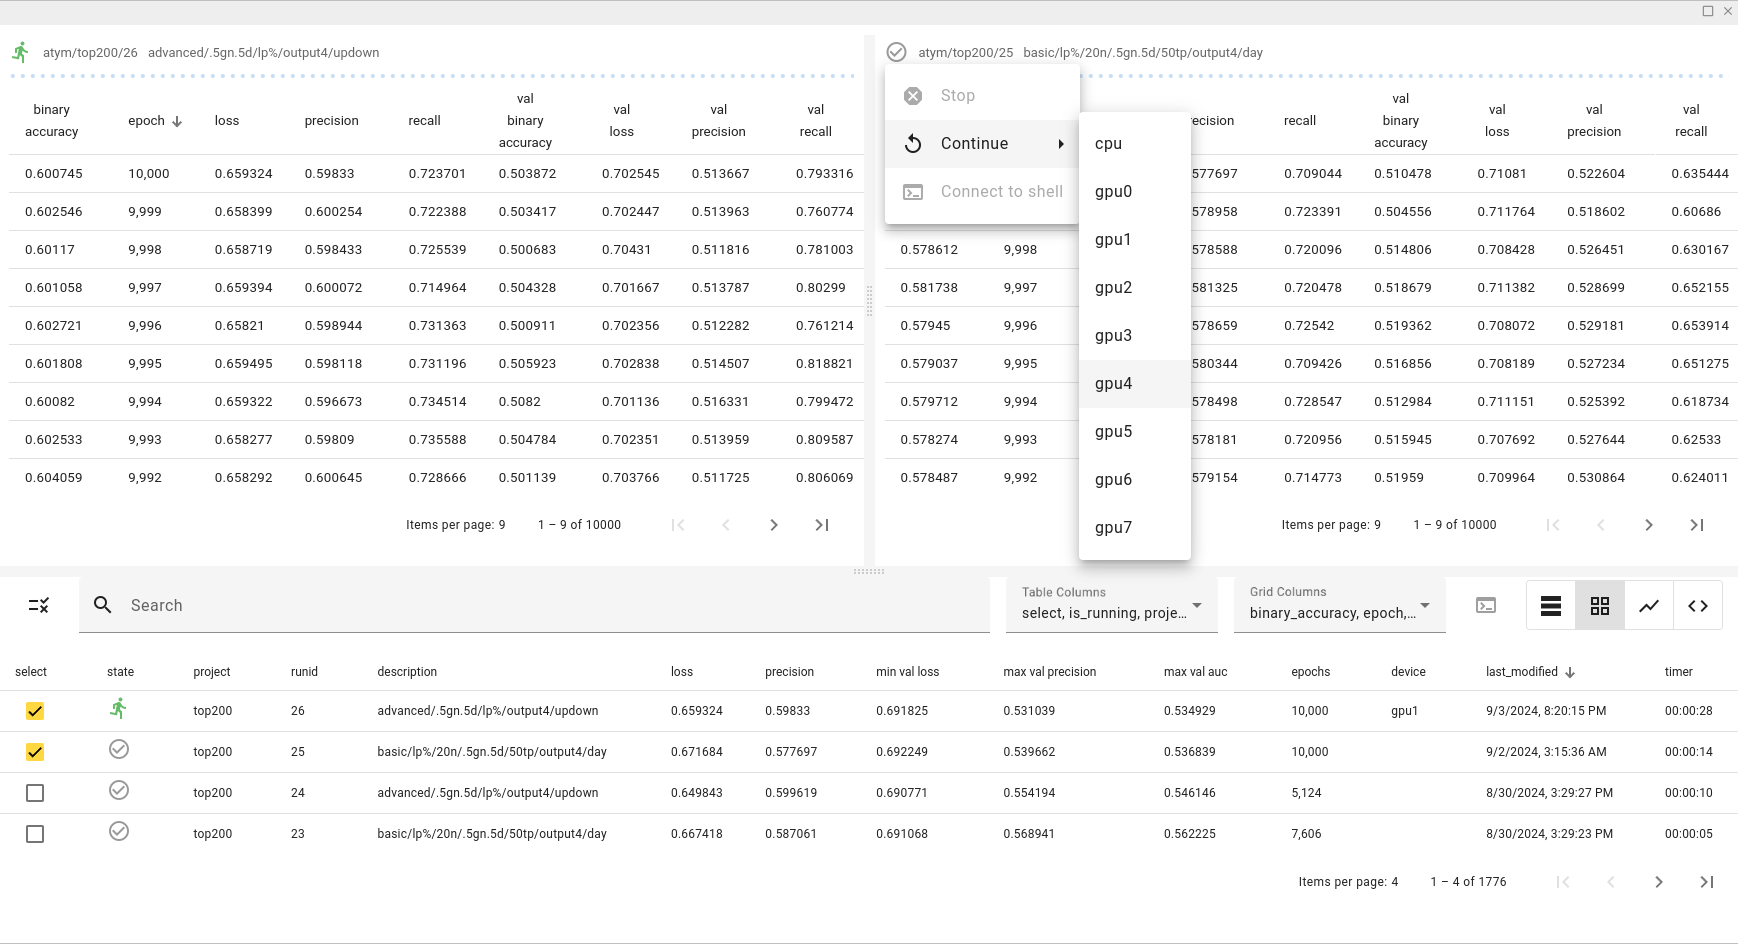Screen dimensions: 1738x944
Task: Switch to list view layout
Action: 1551,605
